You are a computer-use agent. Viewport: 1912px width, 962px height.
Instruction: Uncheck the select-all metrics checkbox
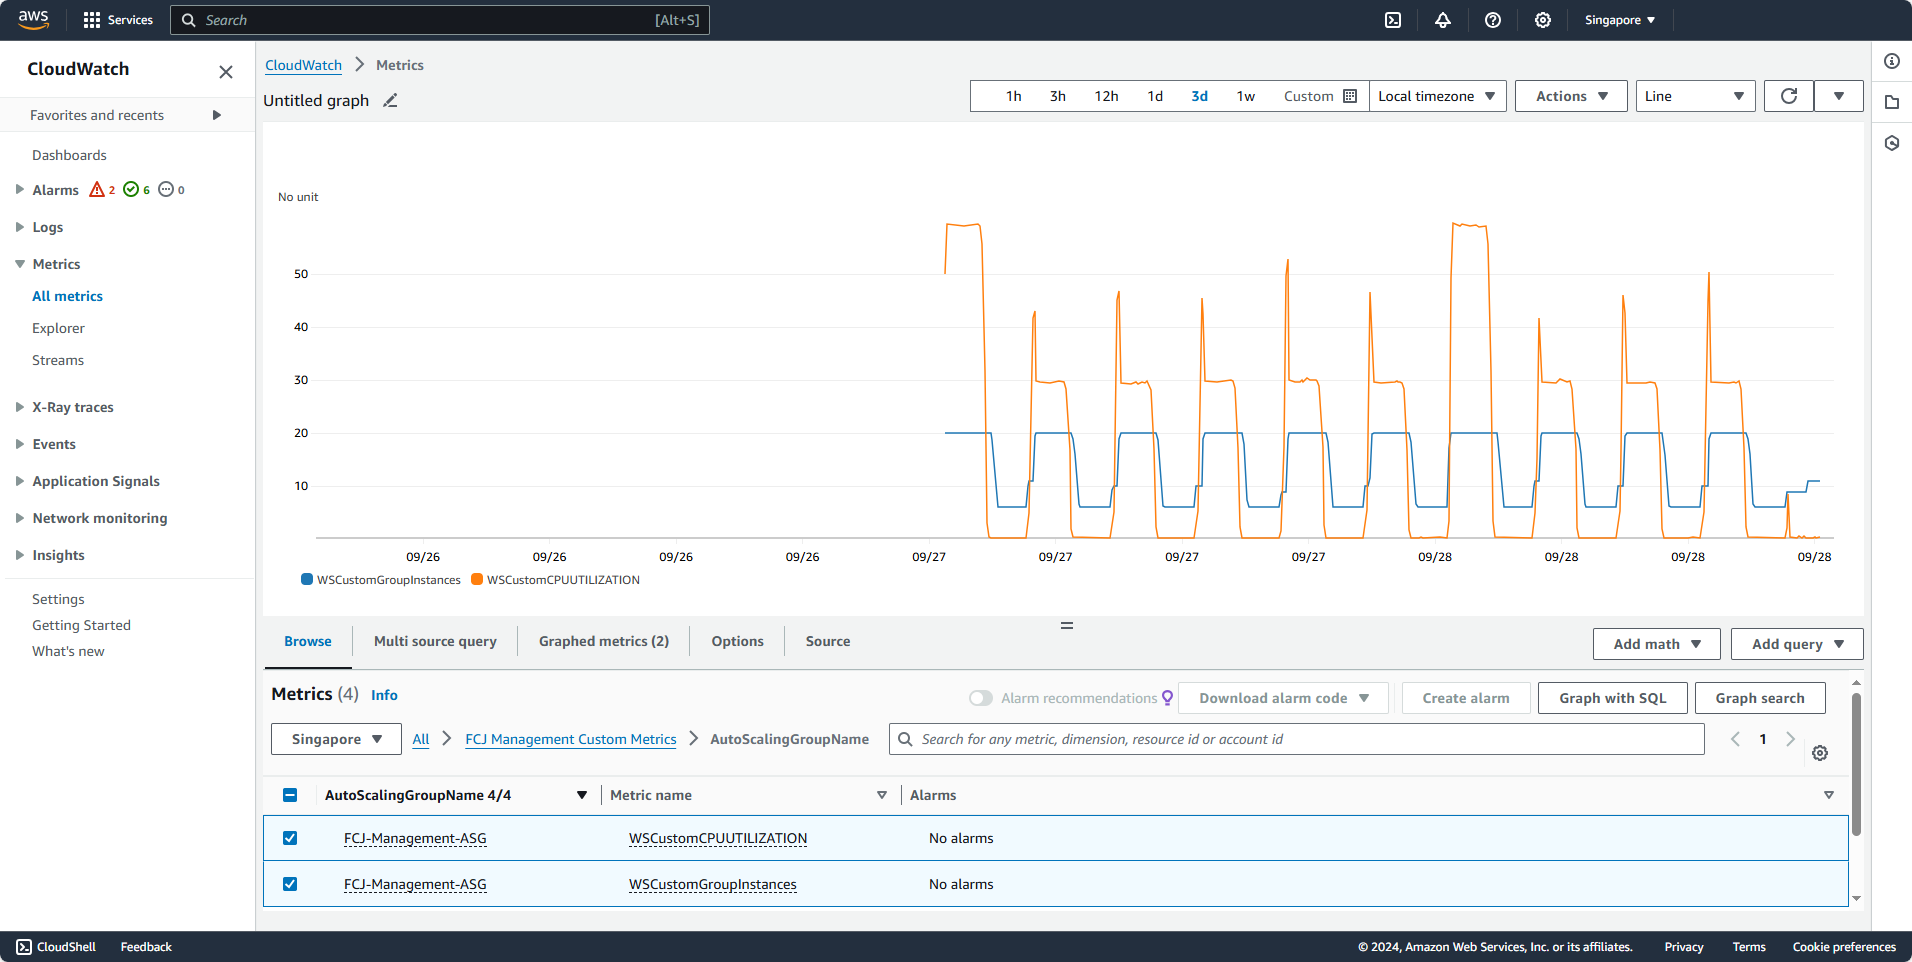click(290, 794)
